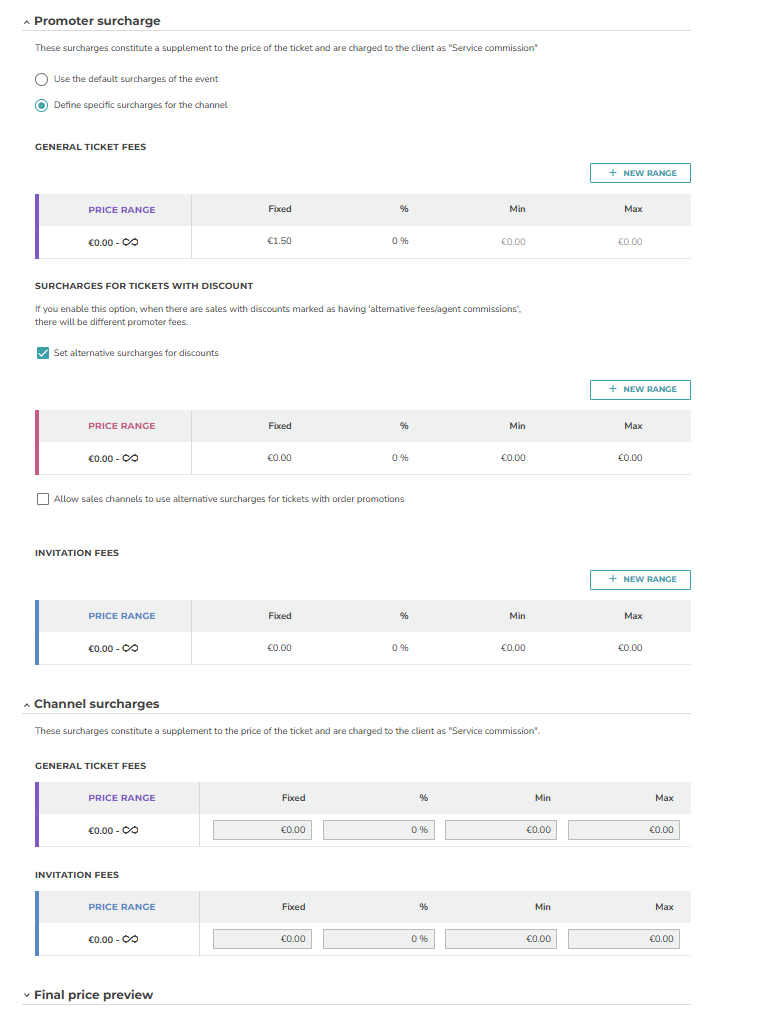
Task: Collapse the Channel surcharges section chevron
Action: coord(26,705)
